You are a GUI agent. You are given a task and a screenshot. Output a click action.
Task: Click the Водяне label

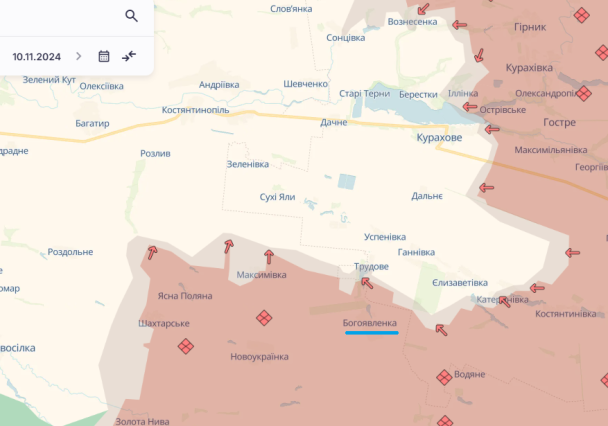coord(470,374)
